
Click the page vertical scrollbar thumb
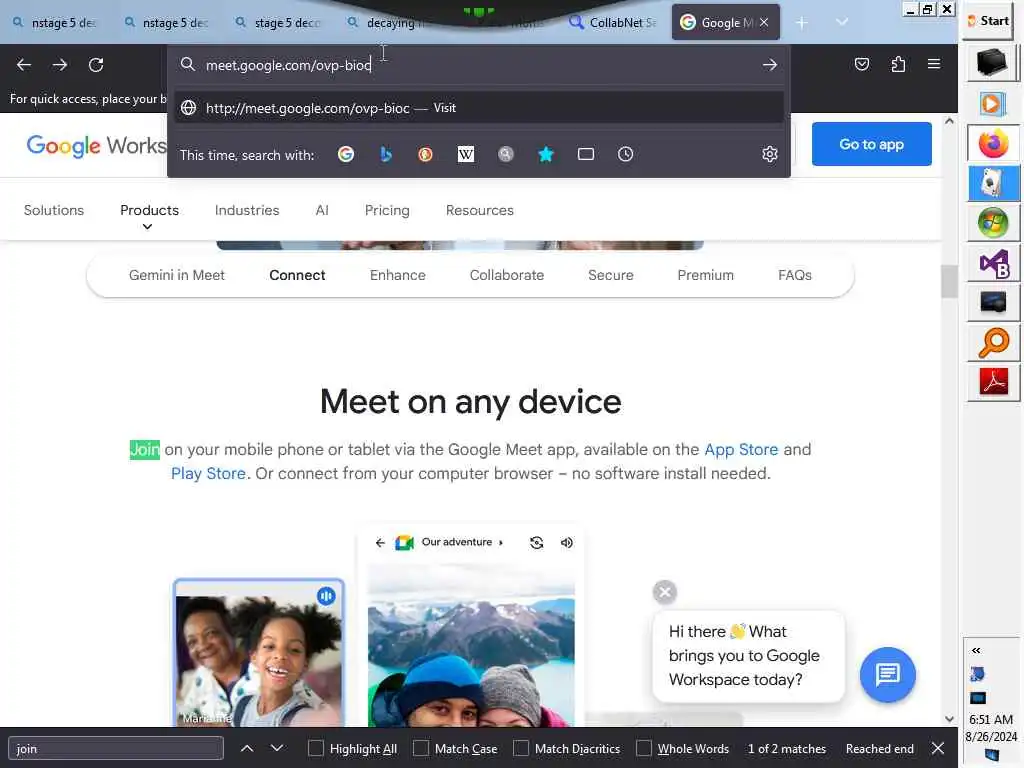tap(950, 281)
